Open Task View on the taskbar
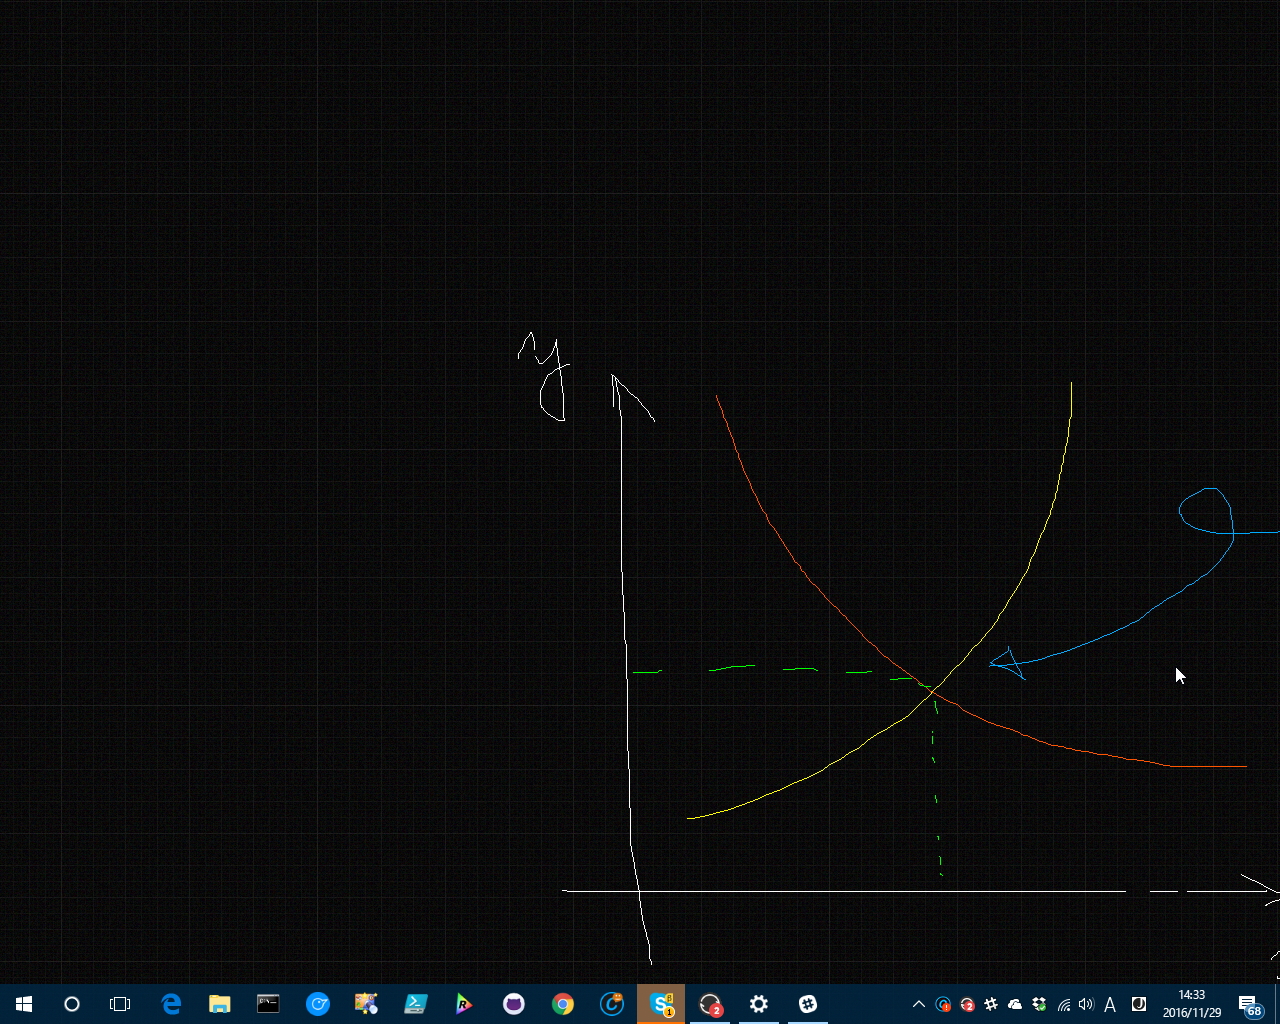The height and width of the screenshot is (1024, 1280). [x=120, y=1004]
